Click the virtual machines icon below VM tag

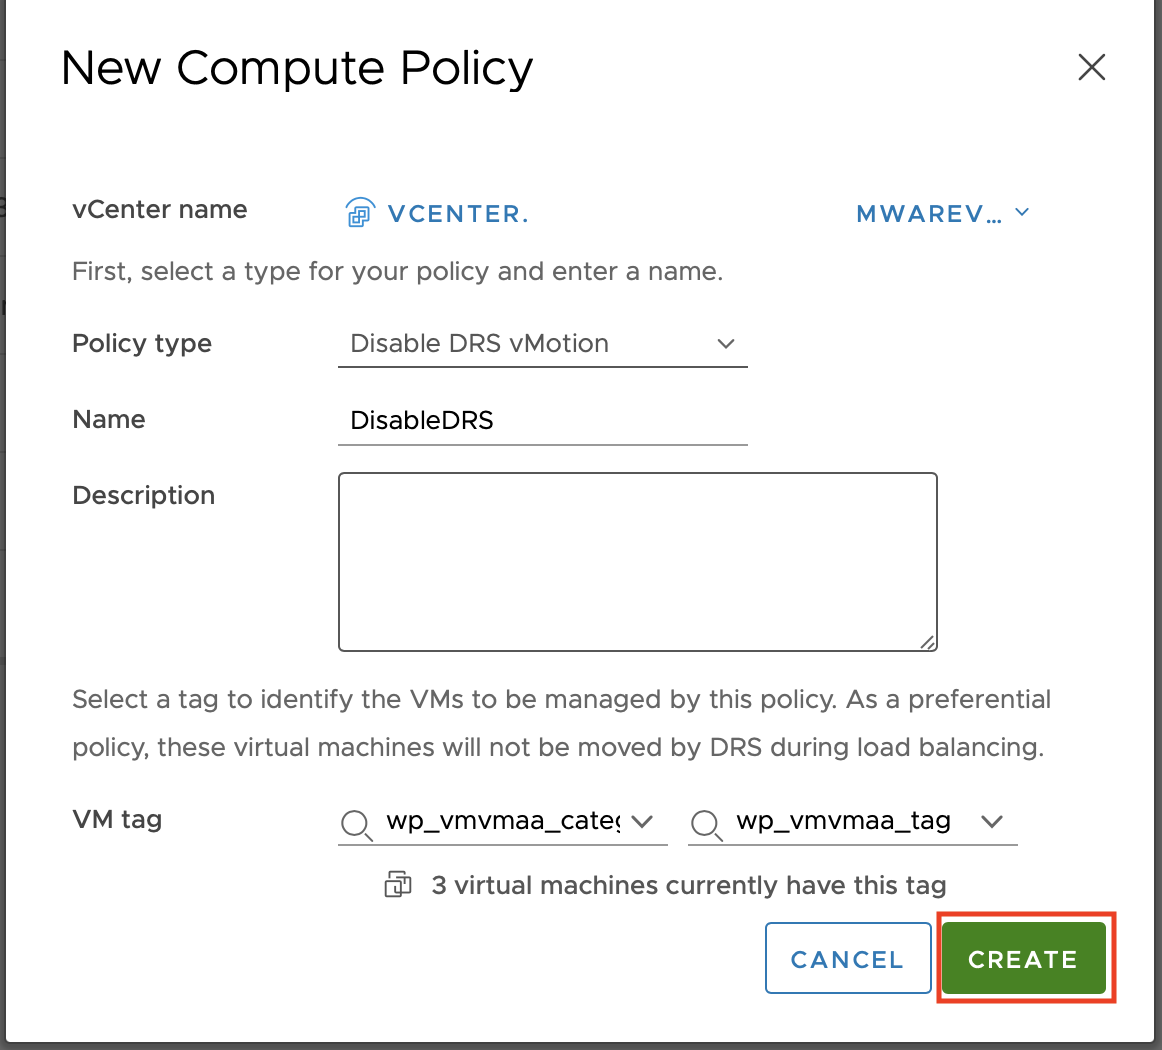point(398,885)
